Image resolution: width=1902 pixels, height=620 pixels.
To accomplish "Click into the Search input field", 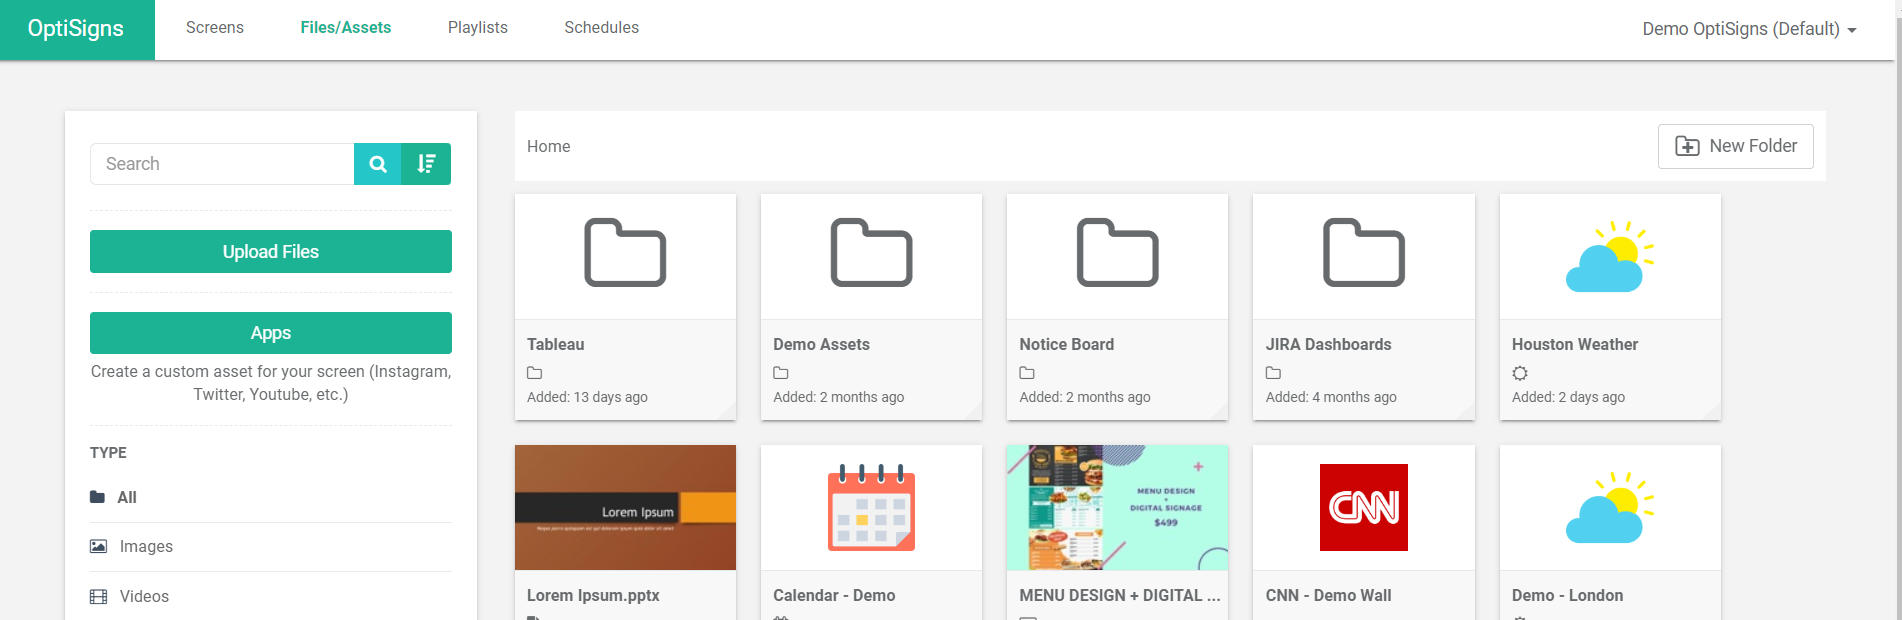I will [x=222, y=164].
